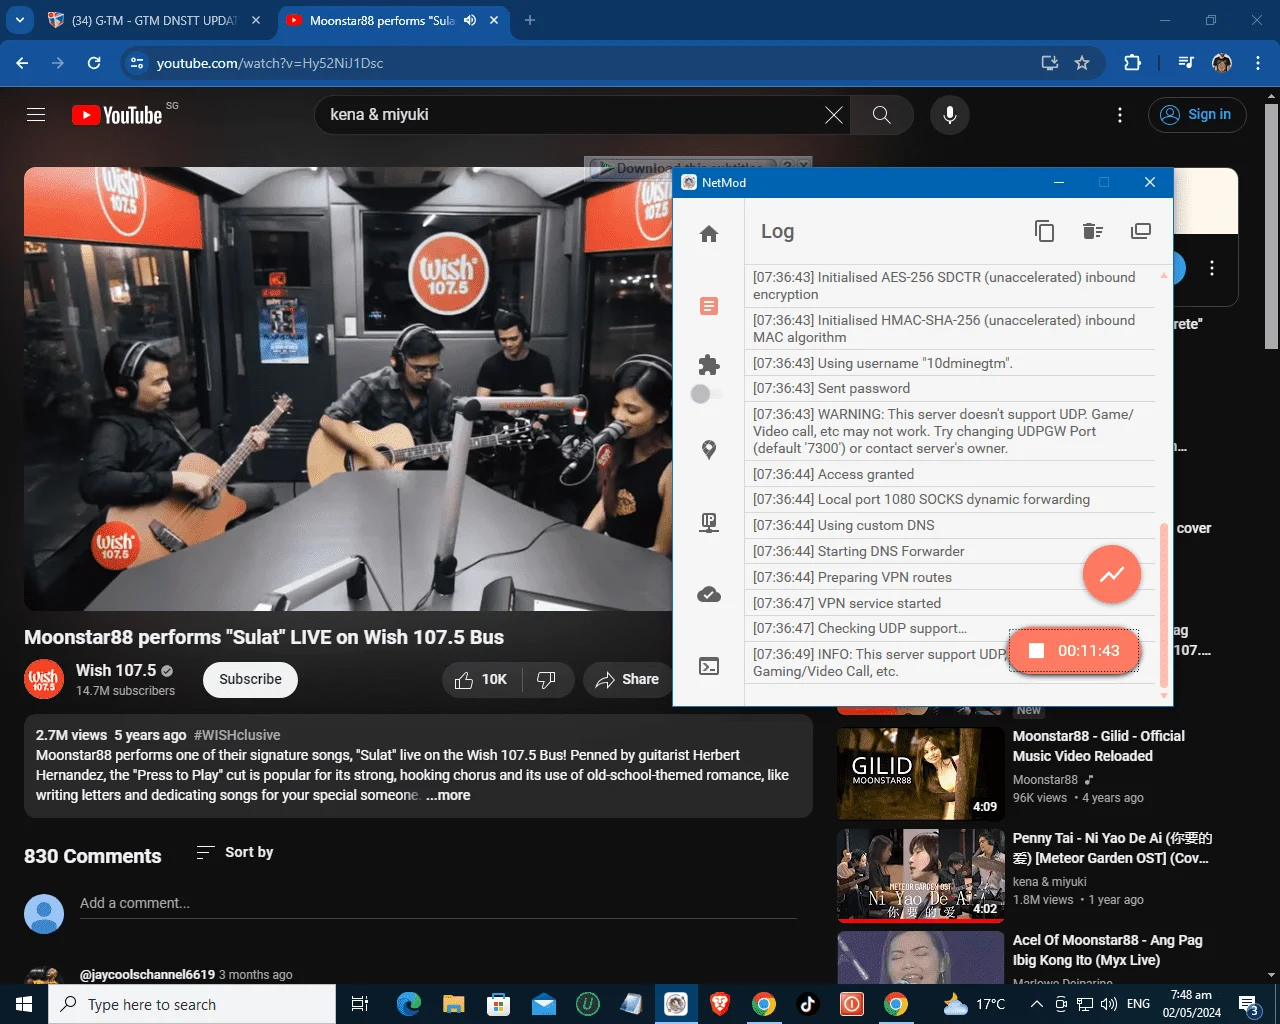Click the orange floating chart button in NetMod
1280x1024 pixels.
[1112, 574]
